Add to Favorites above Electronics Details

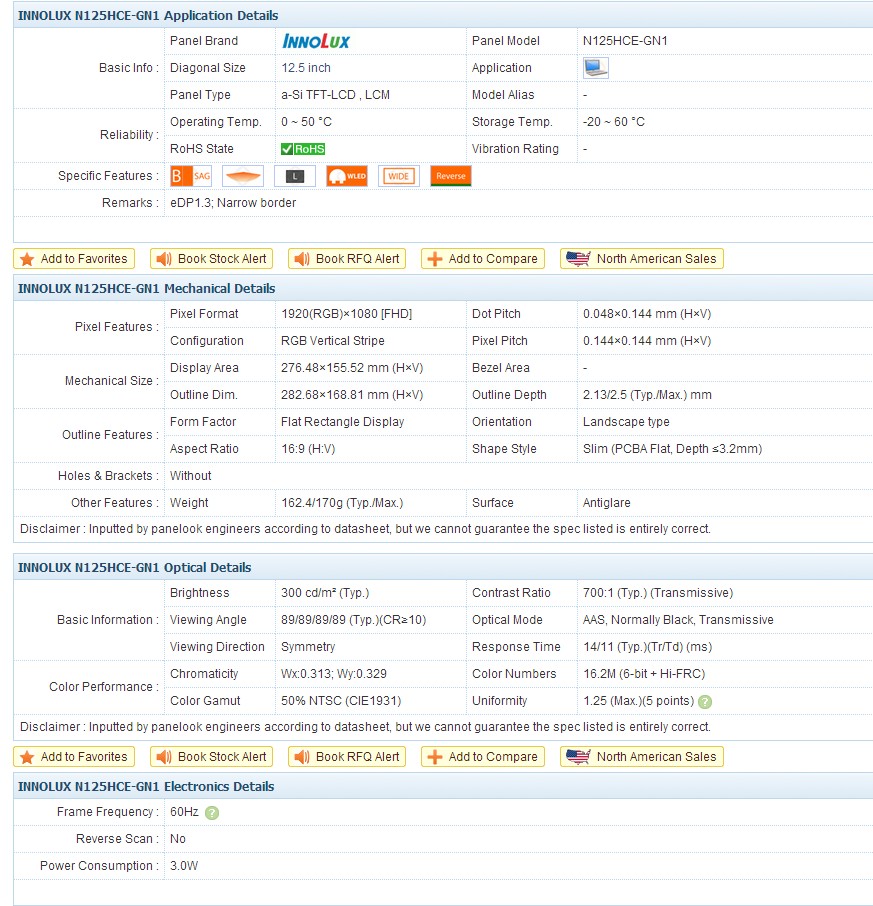tap(74, 757)
